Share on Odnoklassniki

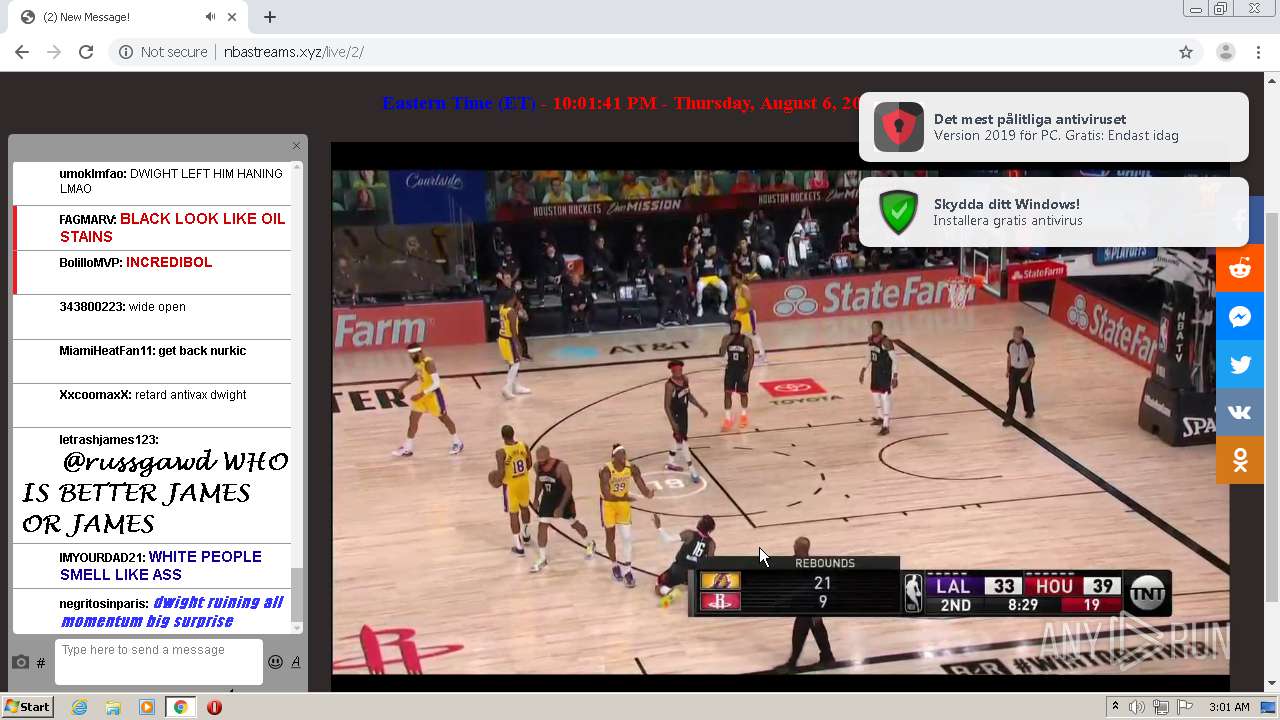1240,460
